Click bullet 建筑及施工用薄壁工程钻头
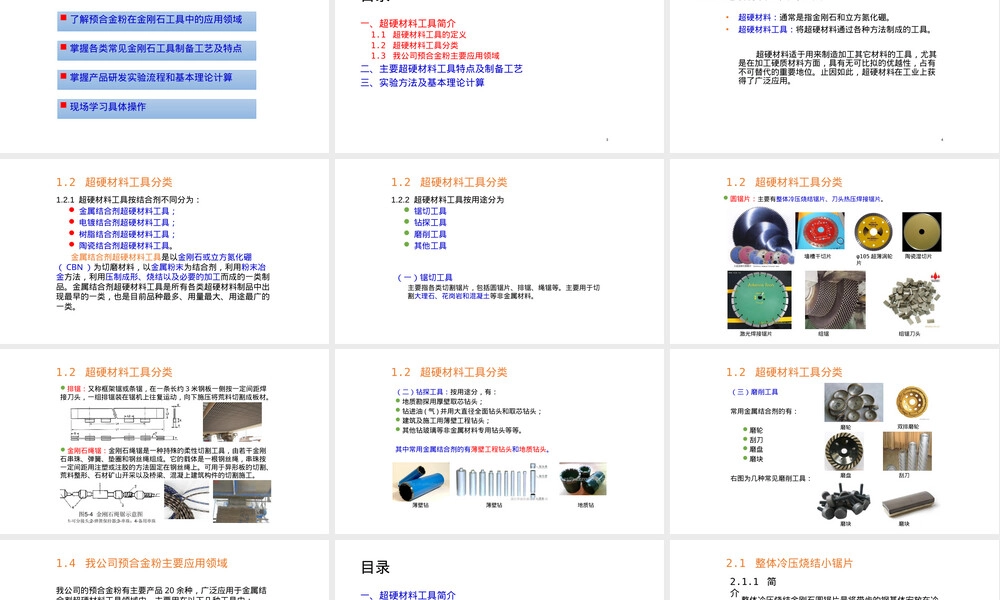The width and height of the screenshot is (1000, 600). 445,421
